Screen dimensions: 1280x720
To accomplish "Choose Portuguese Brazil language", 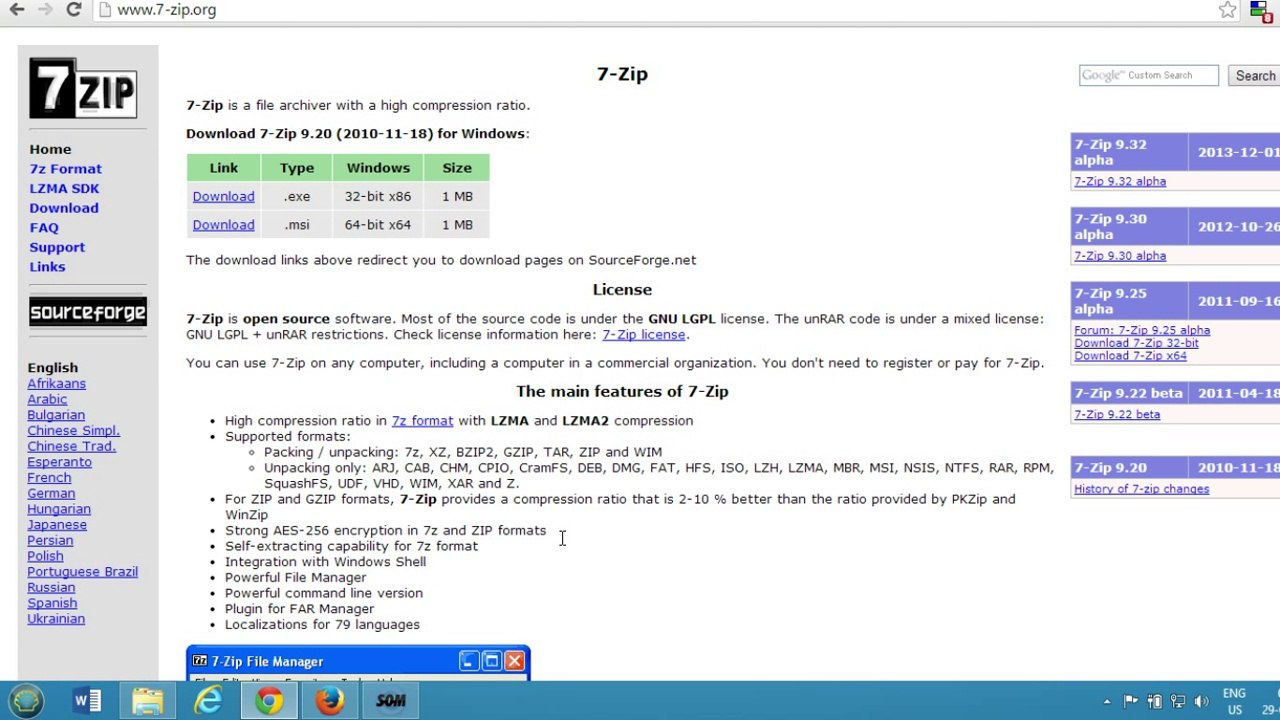I will [x=83, y=572].
